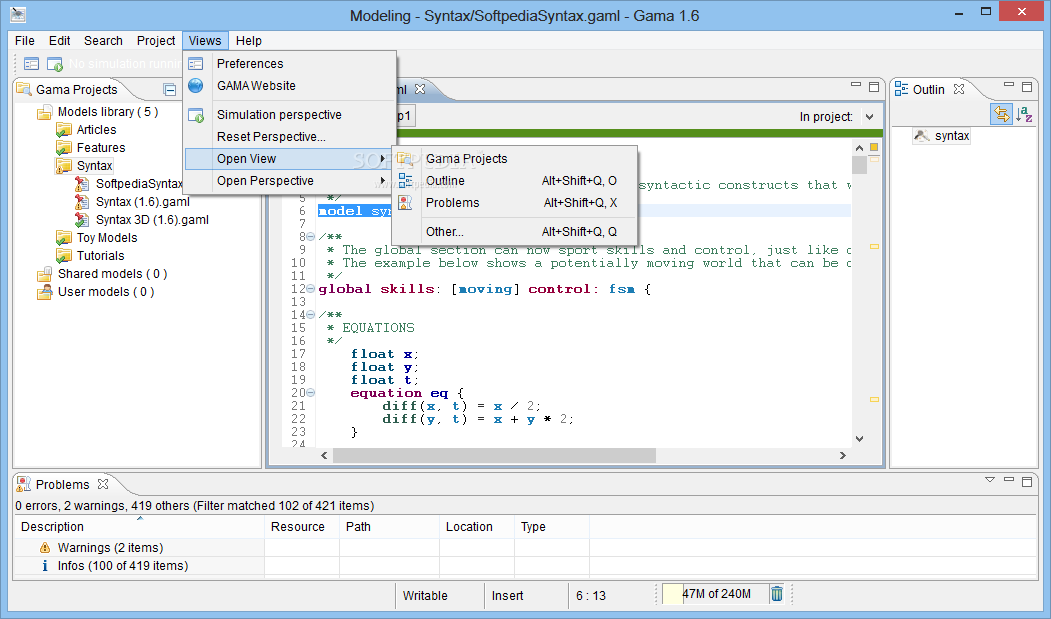The image size is (1051, 619).
Task: Toggle link with editor in Outline
Action: (x=1001, y=115)
